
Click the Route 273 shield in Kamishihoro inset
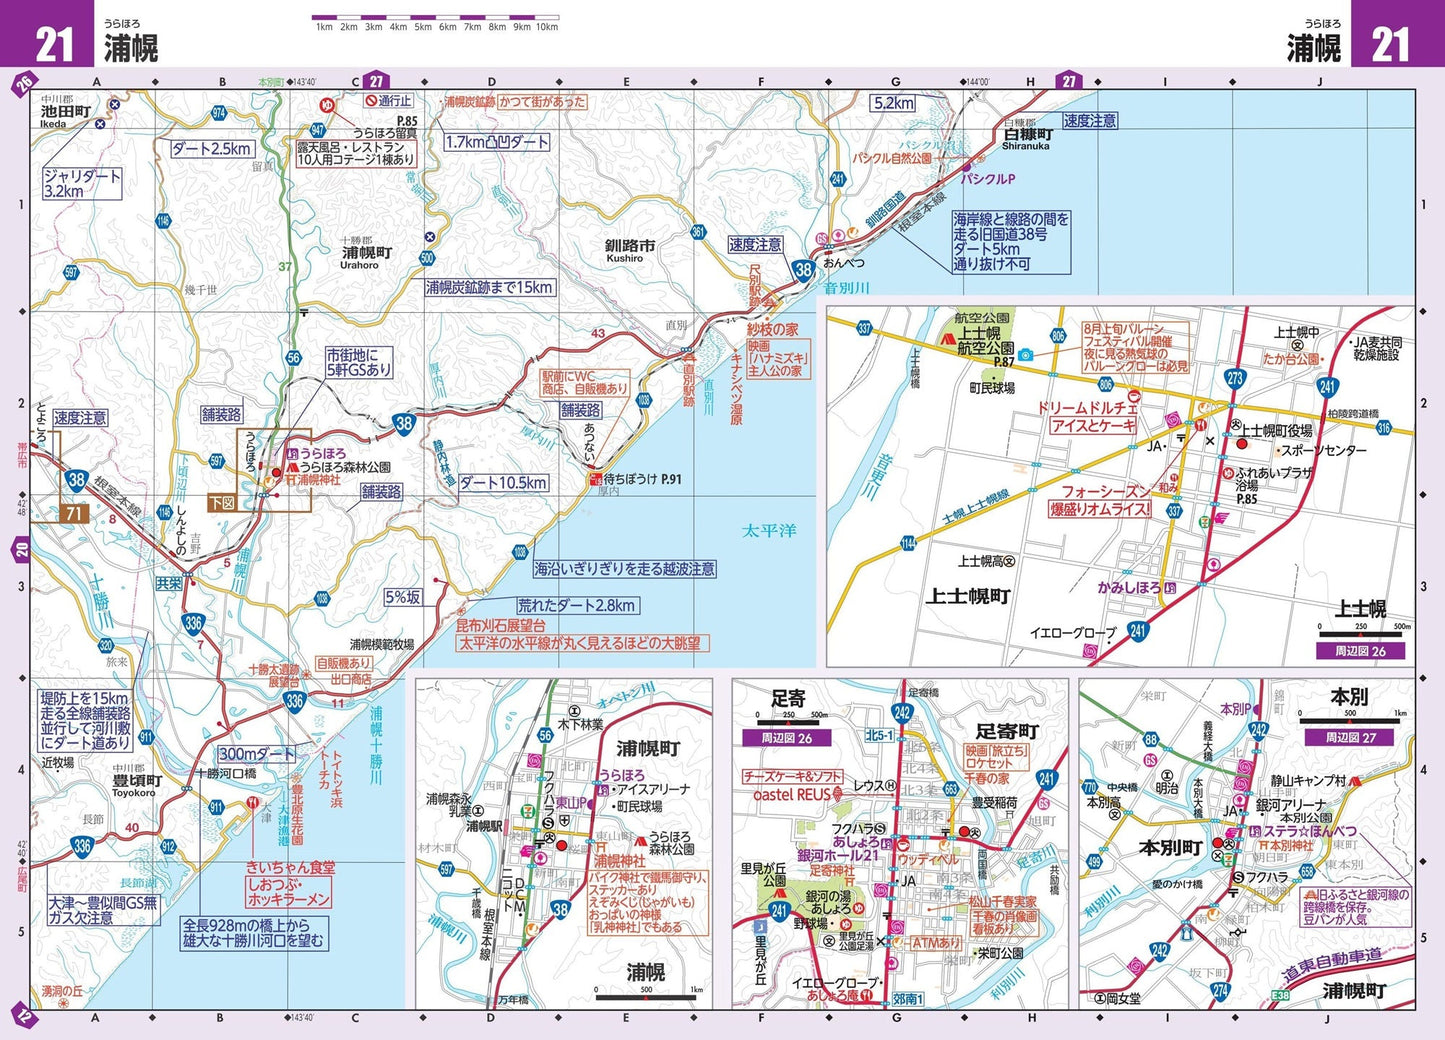(1235, 378)
